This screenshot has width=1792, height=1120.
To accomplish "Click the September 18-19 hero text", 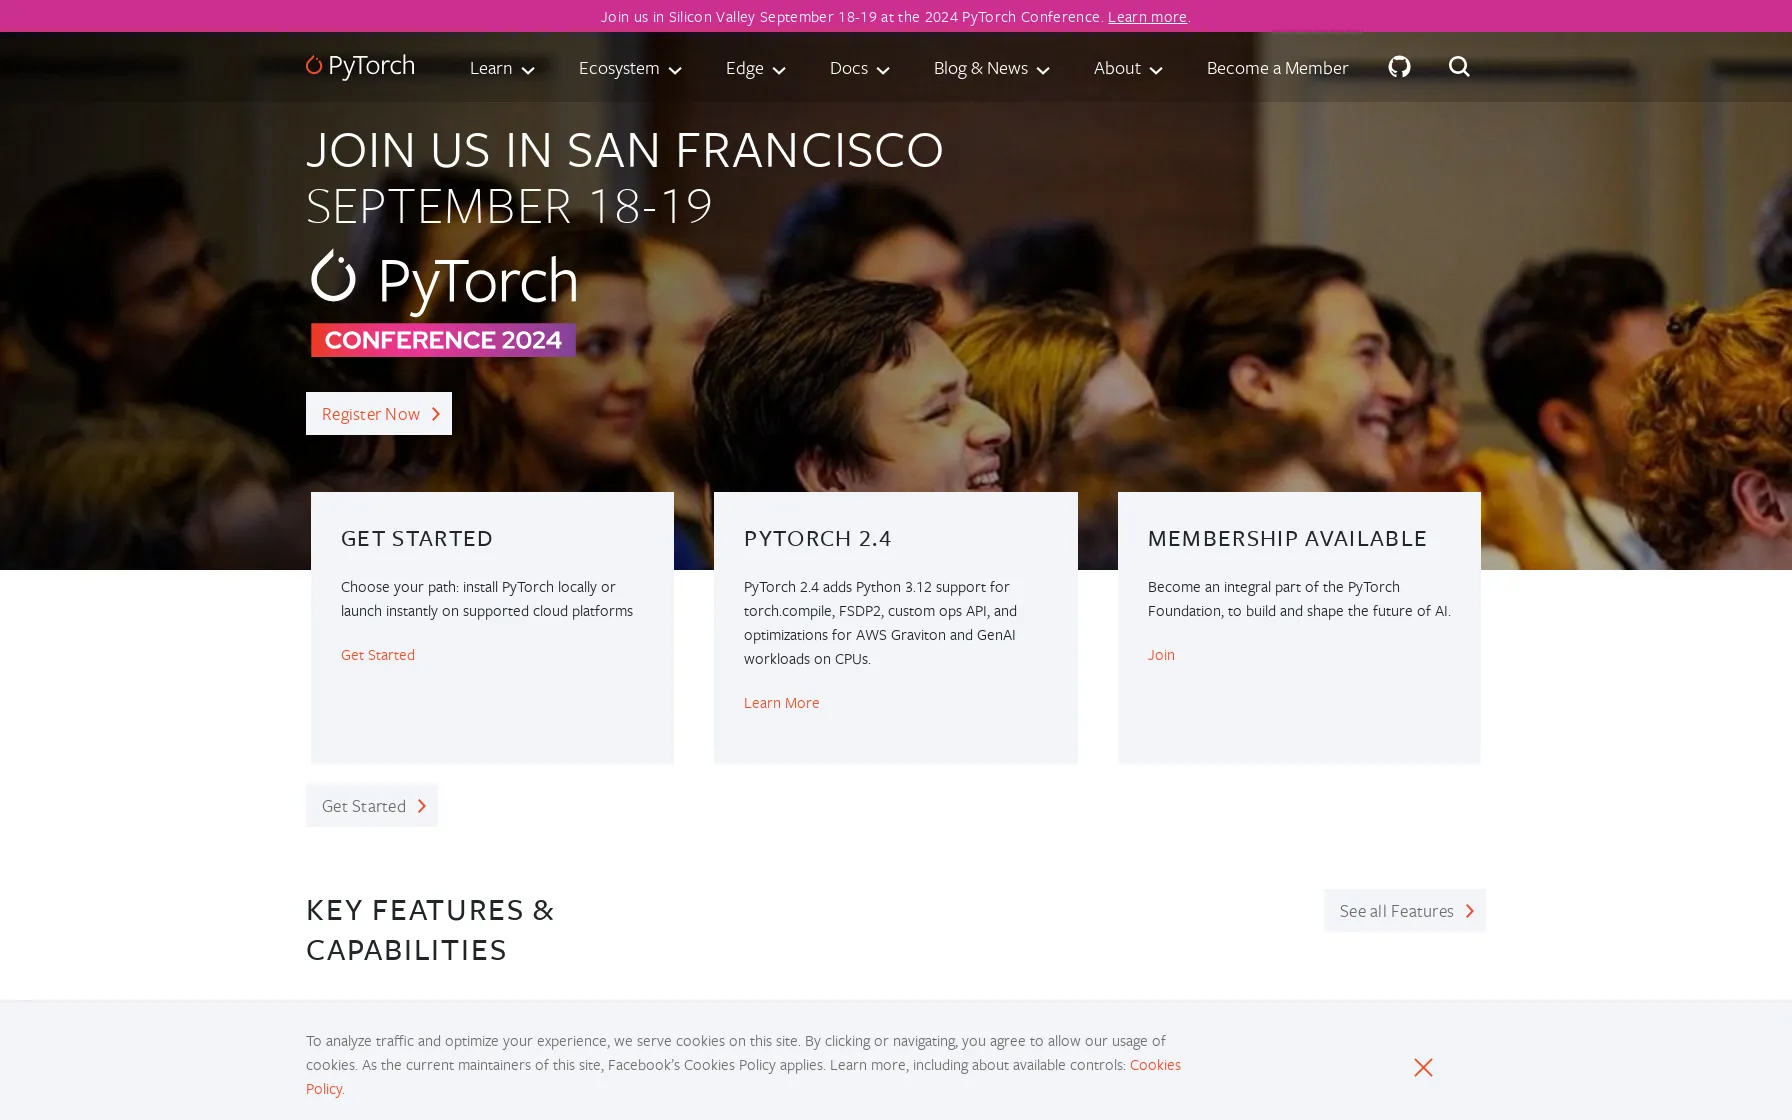I will (509, 205).
